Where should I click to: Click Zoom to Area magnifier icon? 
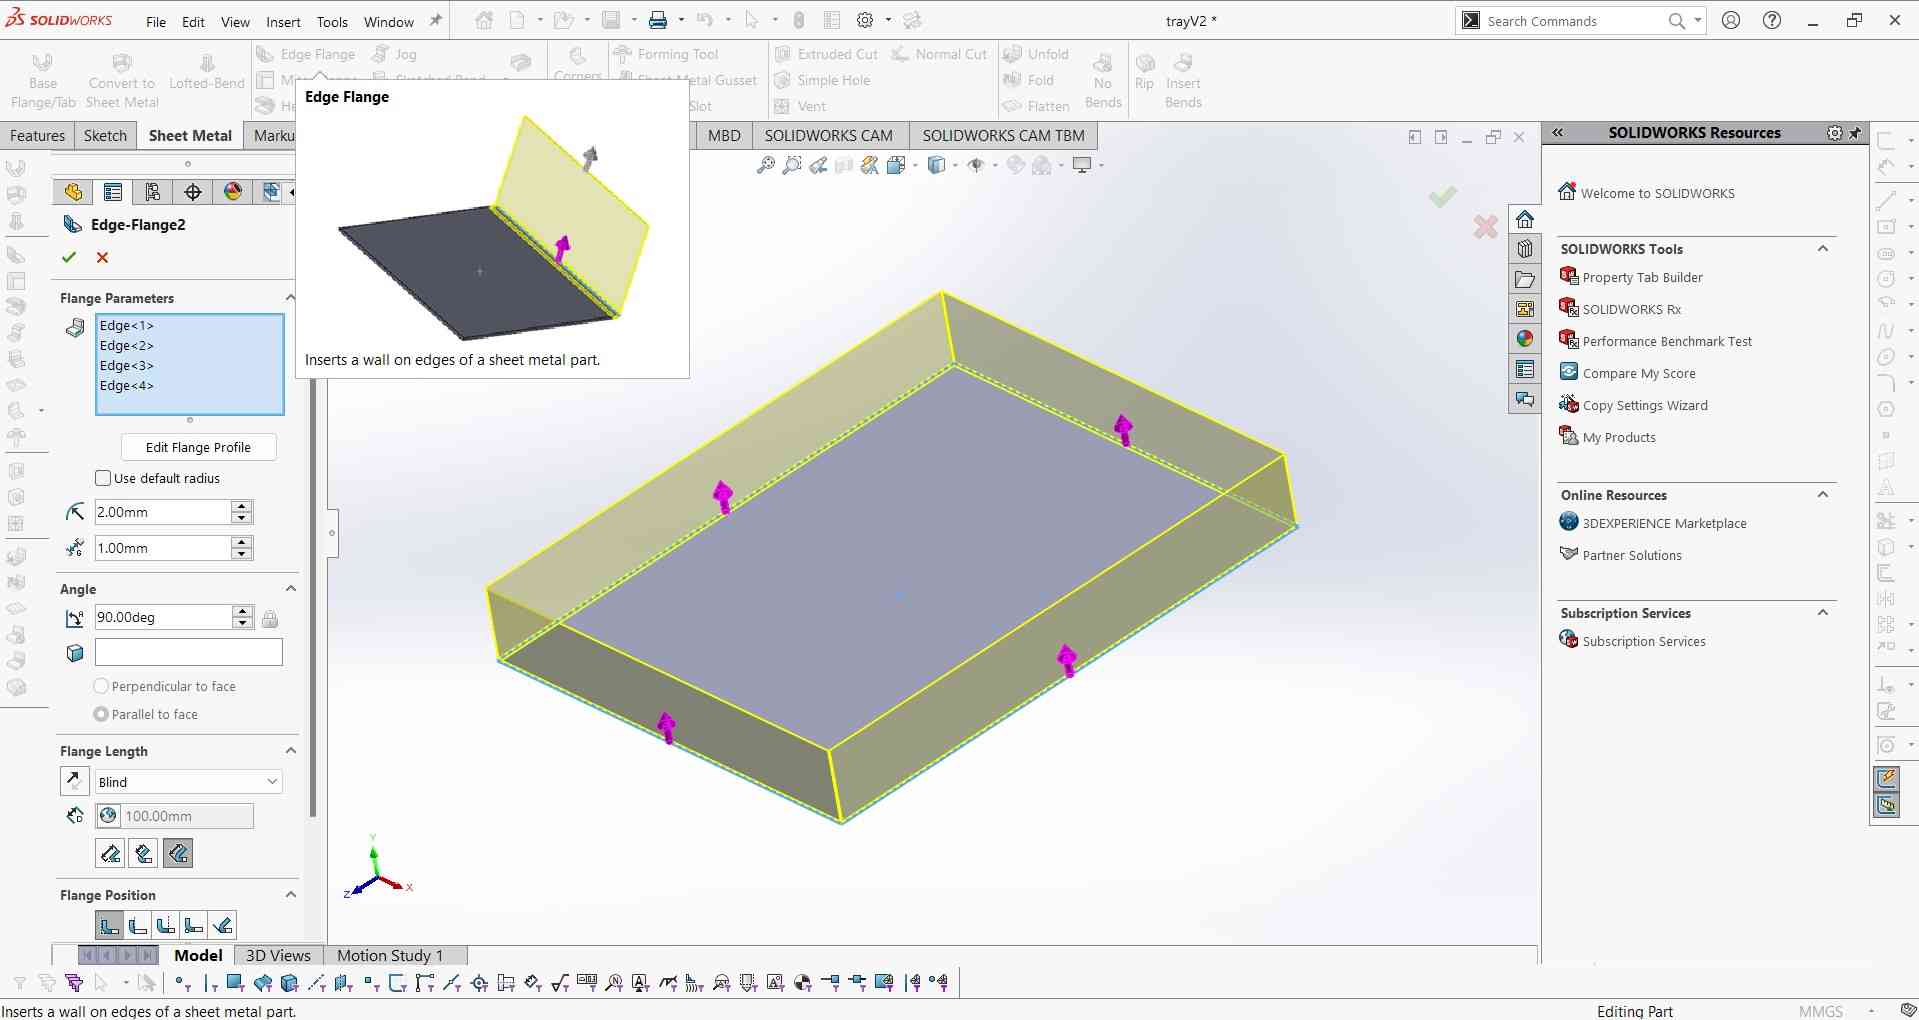(x=792, y=165)
